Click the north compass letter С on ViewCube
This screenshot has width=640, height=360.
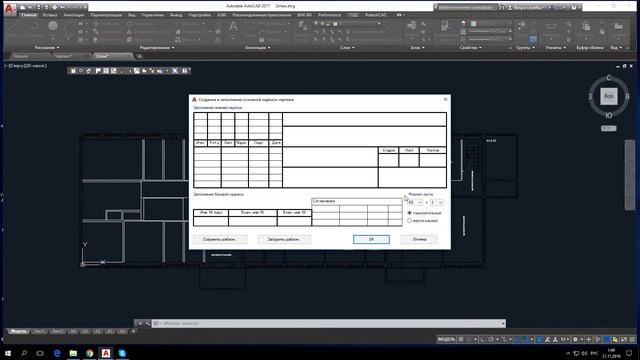coord(609,78)
